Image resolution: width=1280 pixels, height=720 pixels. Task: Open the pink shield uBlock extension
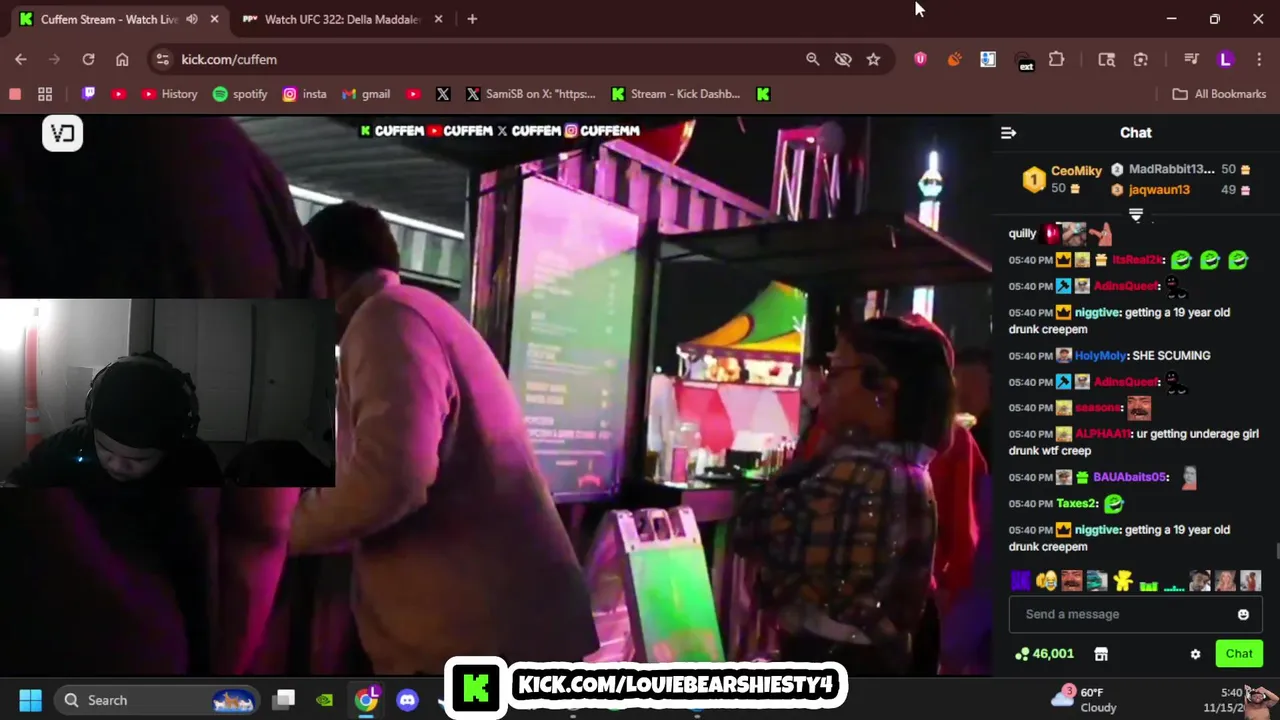point(920,59)
